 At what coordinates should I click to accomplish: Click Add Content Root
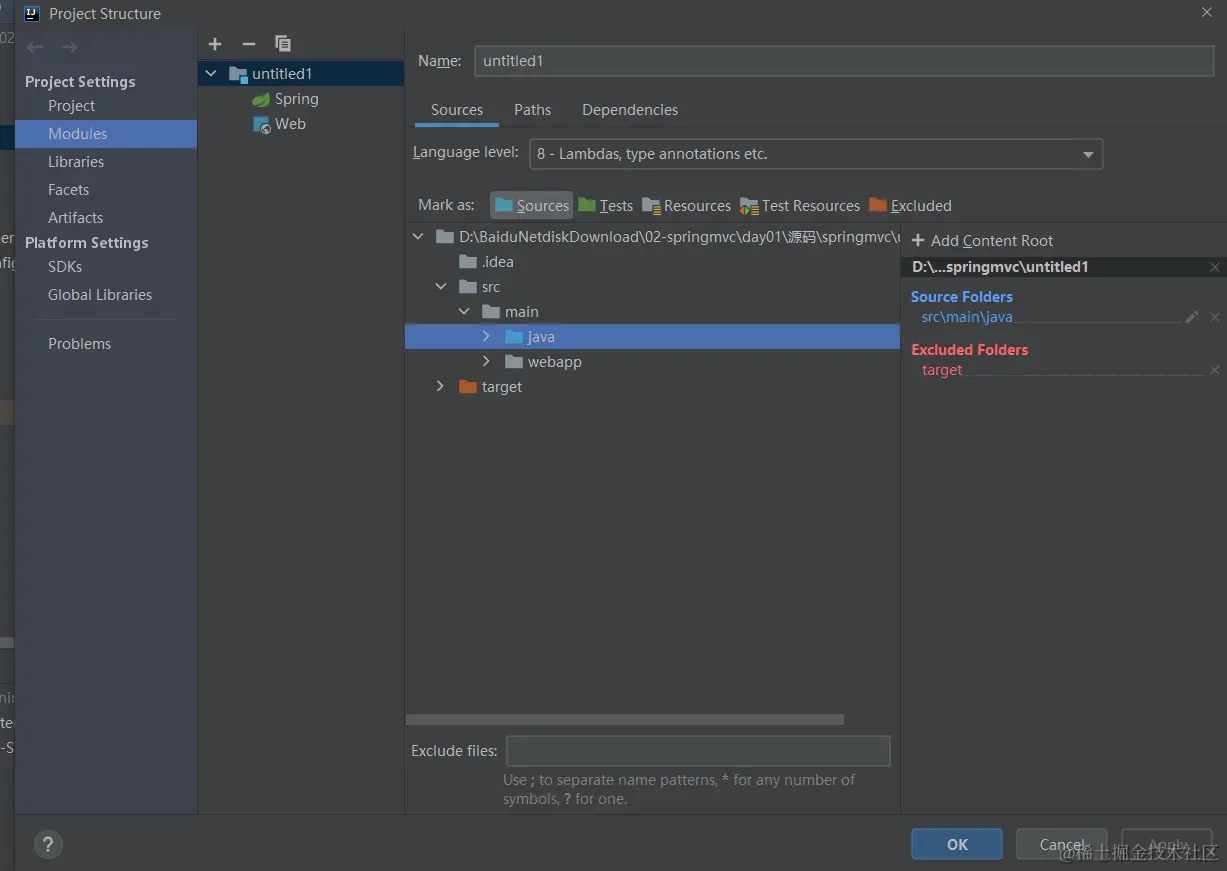pyautogui.click(x=982, y=241)
